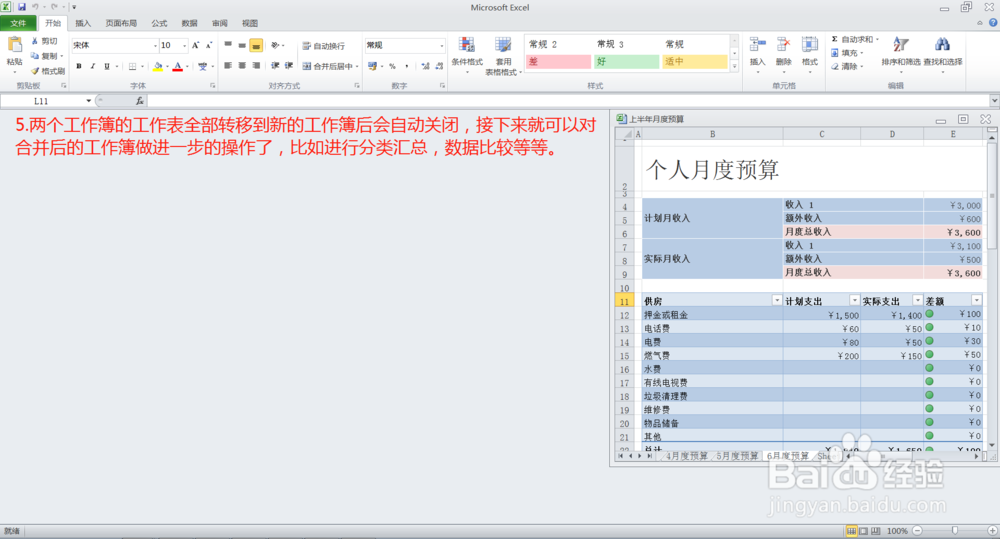Select the 5月度预算 sheet tab
This screenshot has width=1000, height=539.
[x=737, y=456]
